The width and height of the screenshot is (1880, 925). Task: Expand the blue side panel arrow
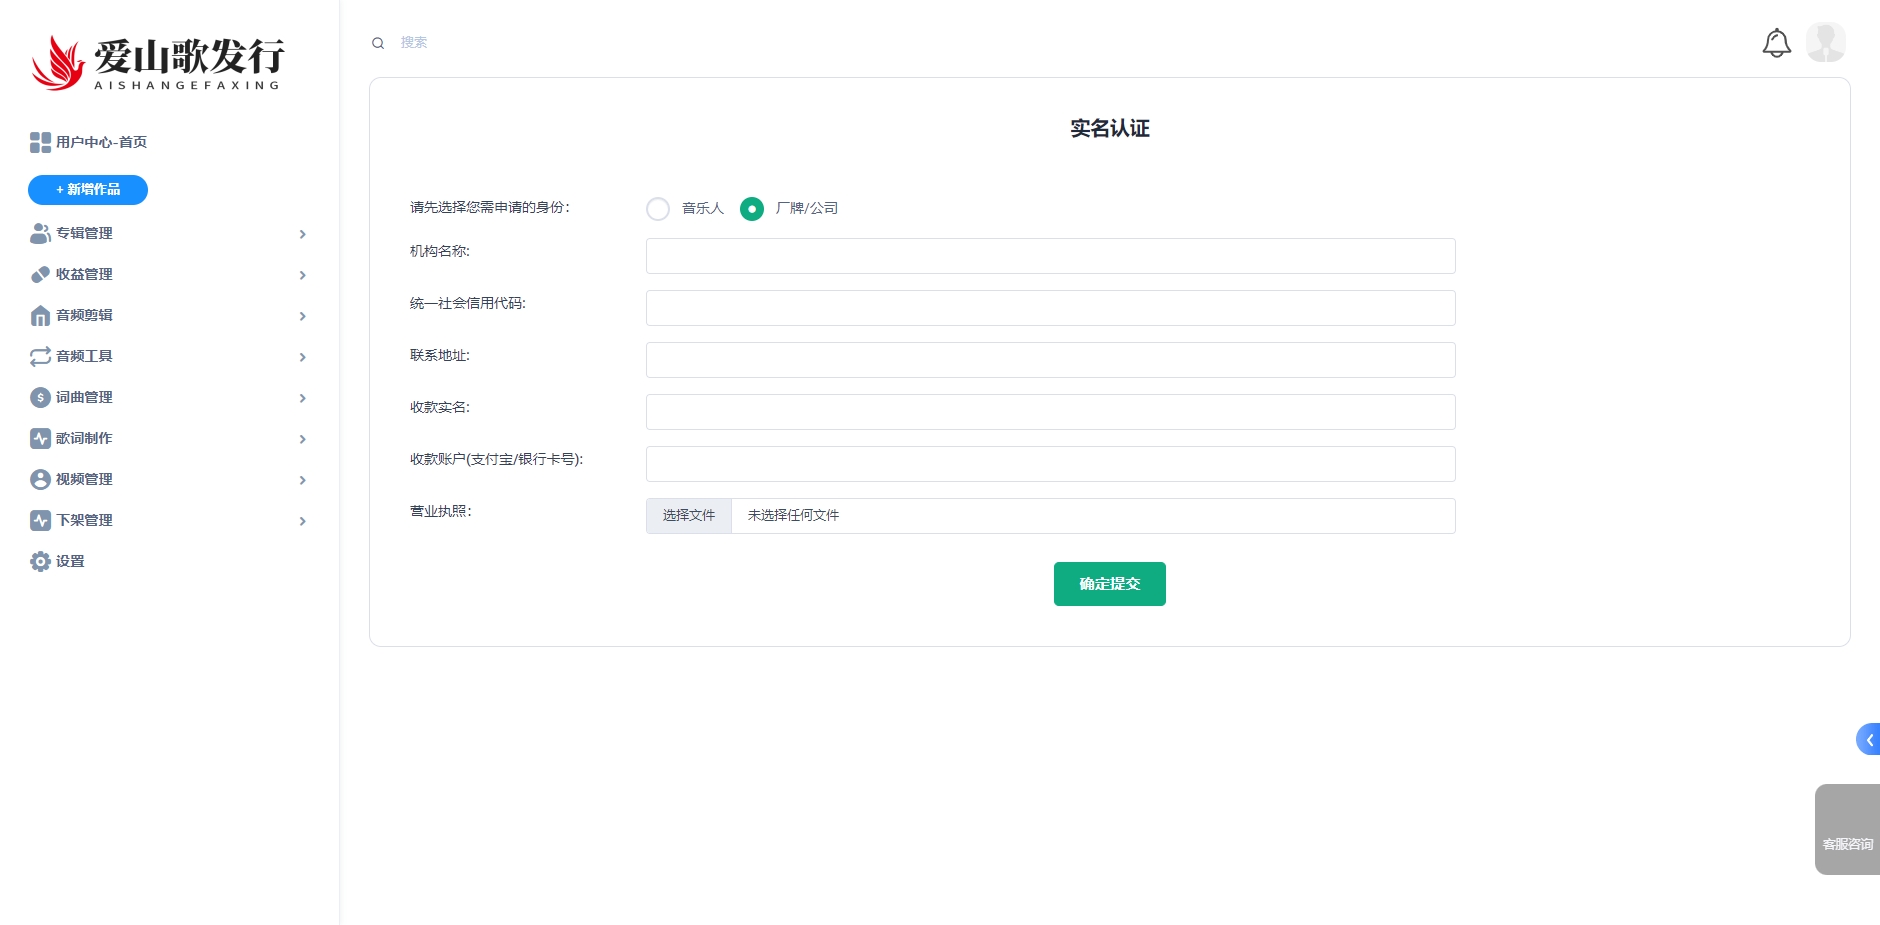point(1868,740)
